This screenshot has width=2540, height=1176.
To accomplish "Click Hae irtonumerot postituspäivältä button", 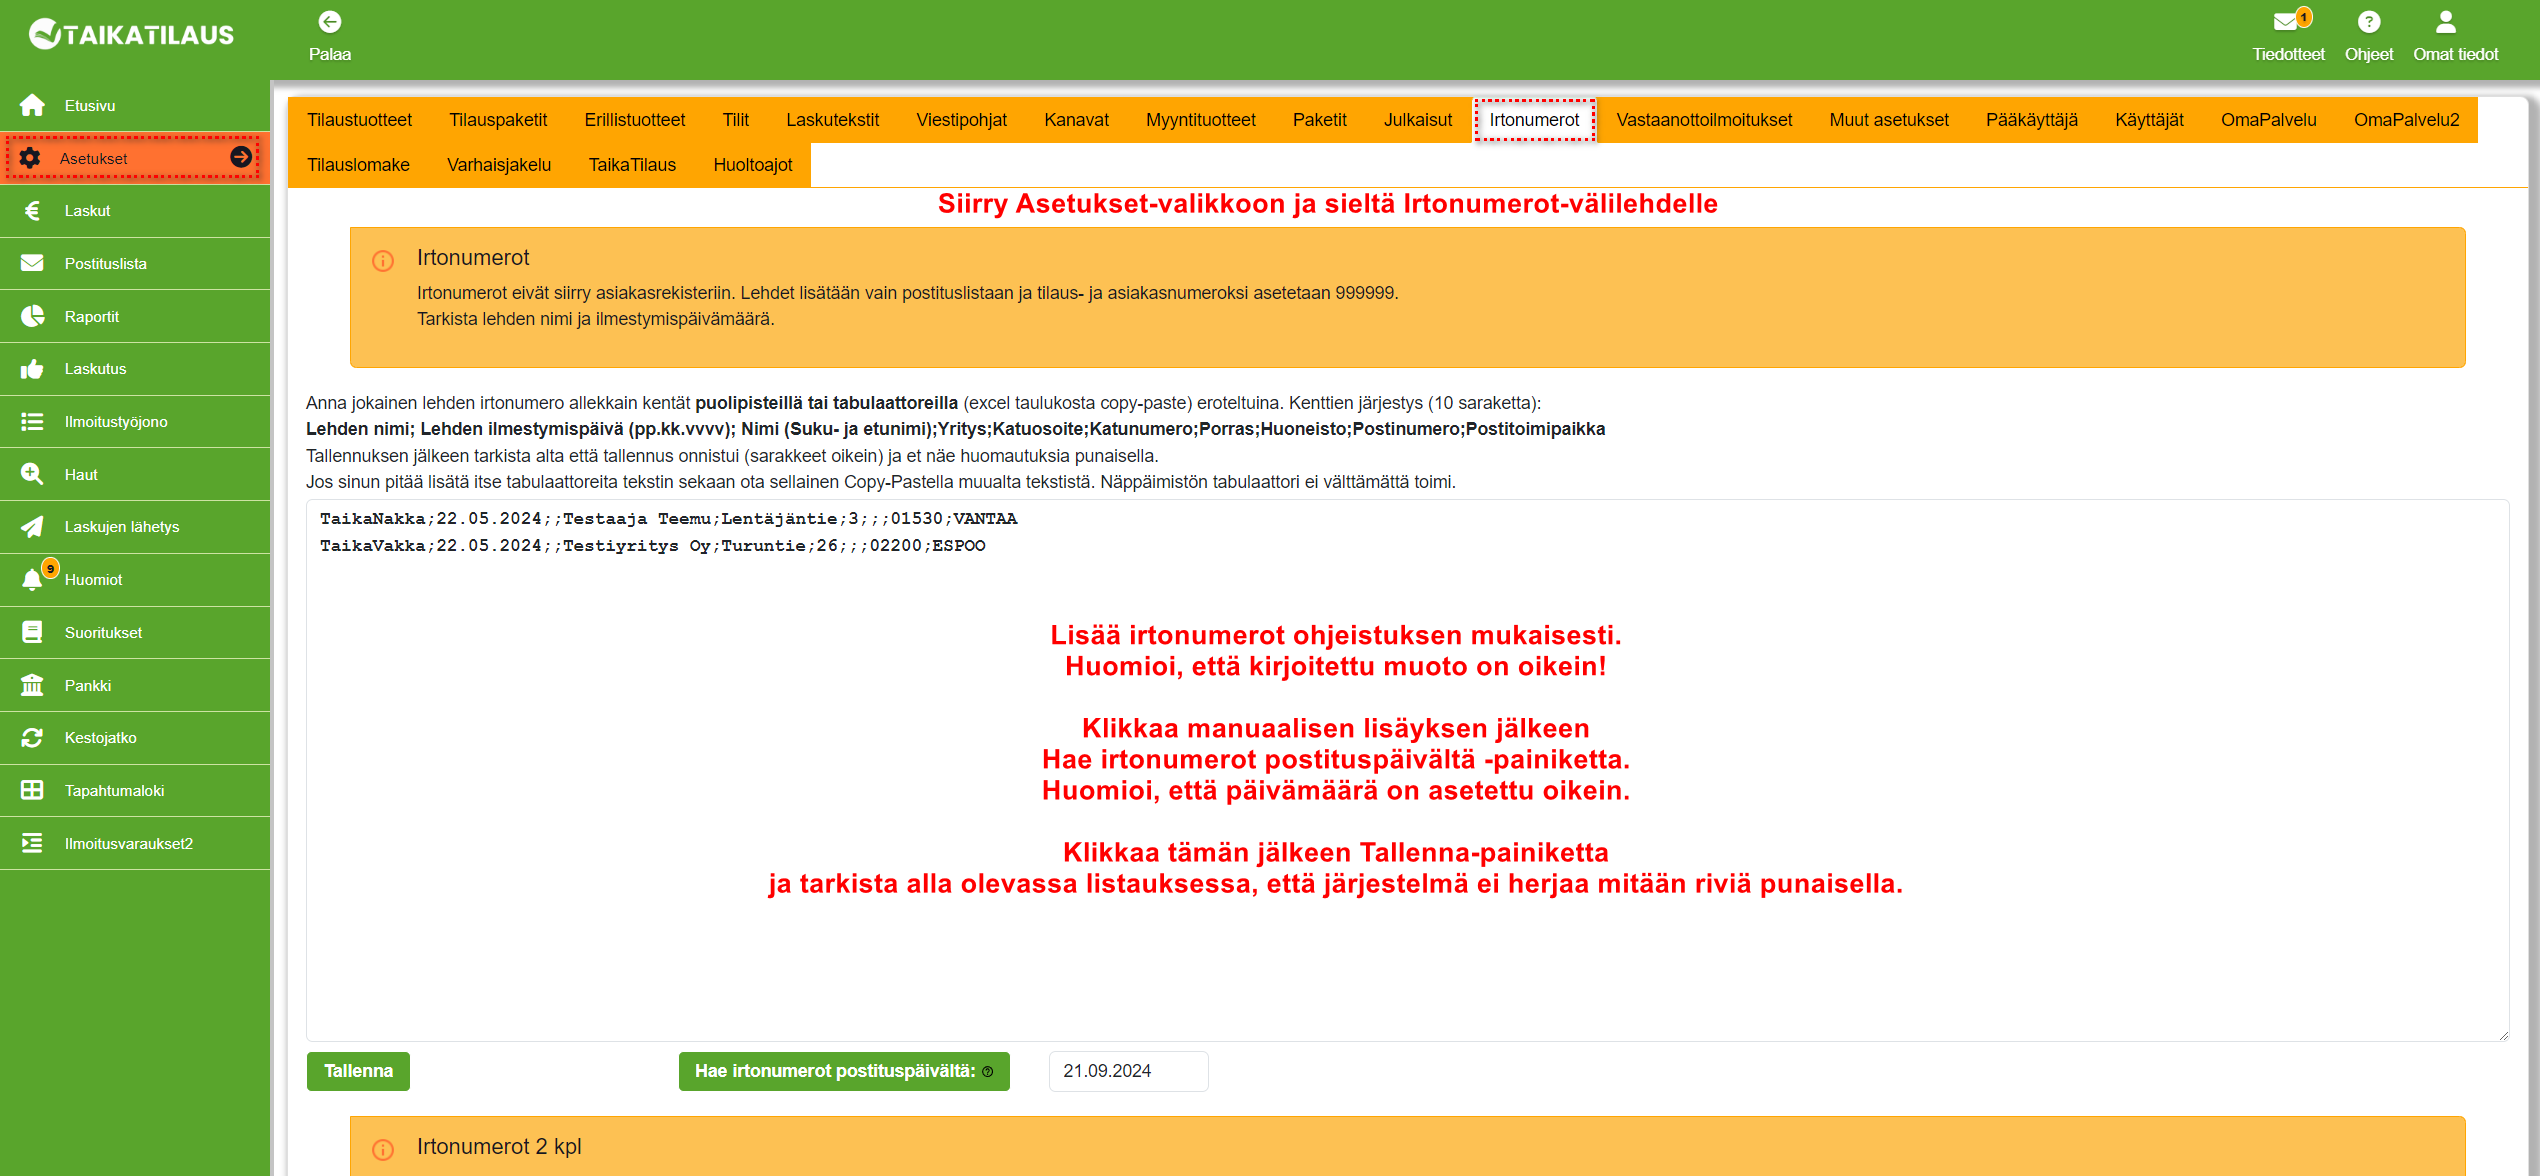I will [844, 1071].
